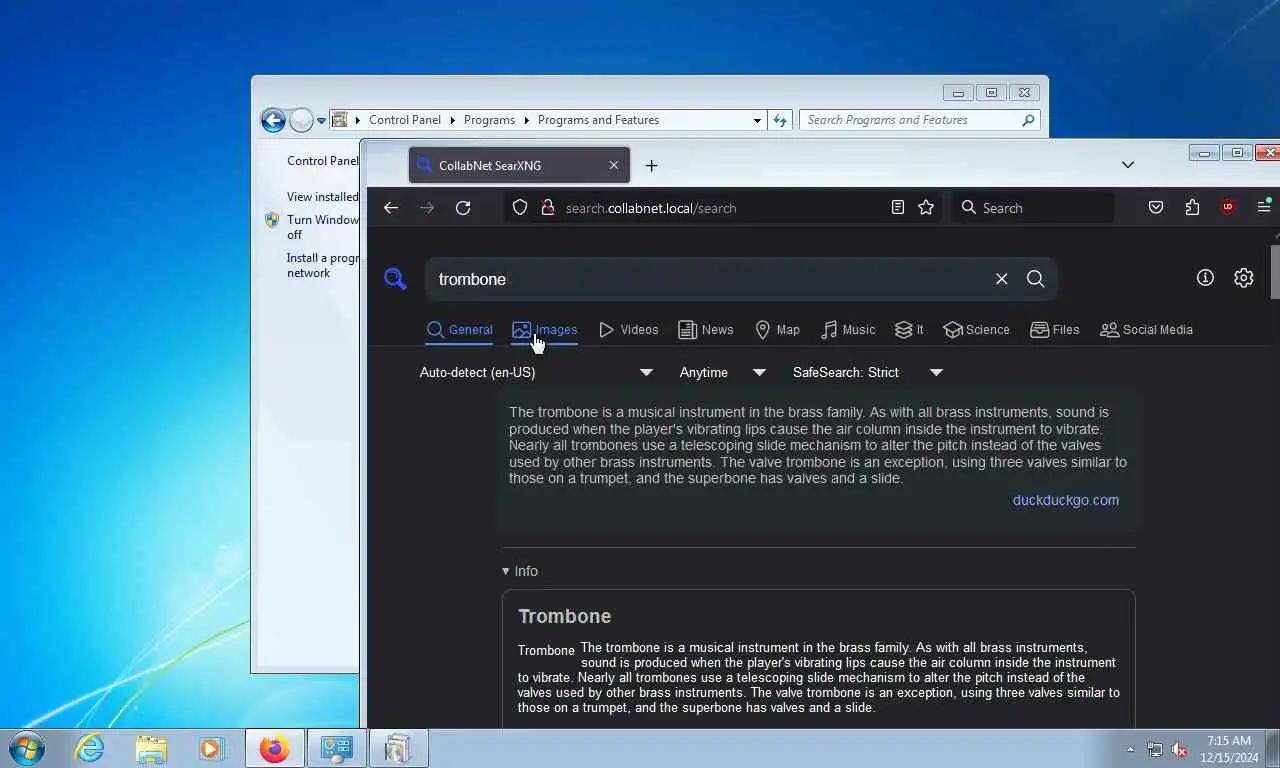Viewport: 1280px width, 768px height.
Task: Open the Firefox hamburger menu
Action: [1264, 207]
